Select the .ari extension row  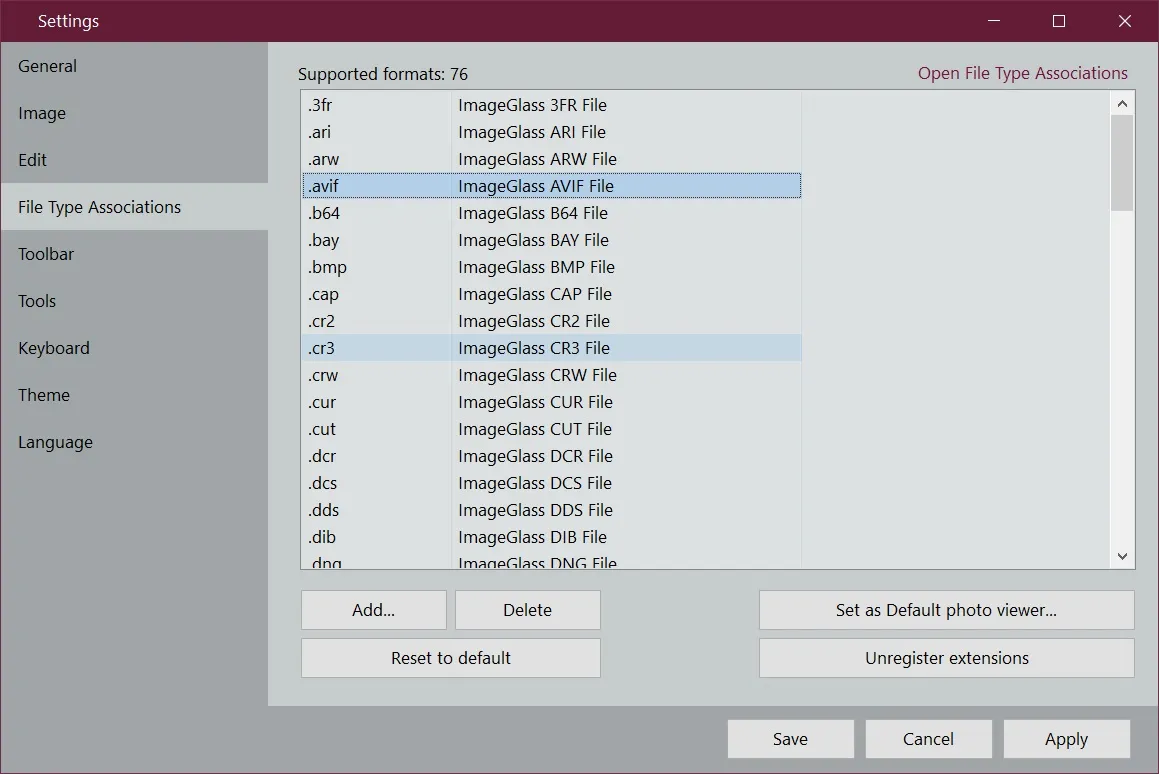pos(551,132)
